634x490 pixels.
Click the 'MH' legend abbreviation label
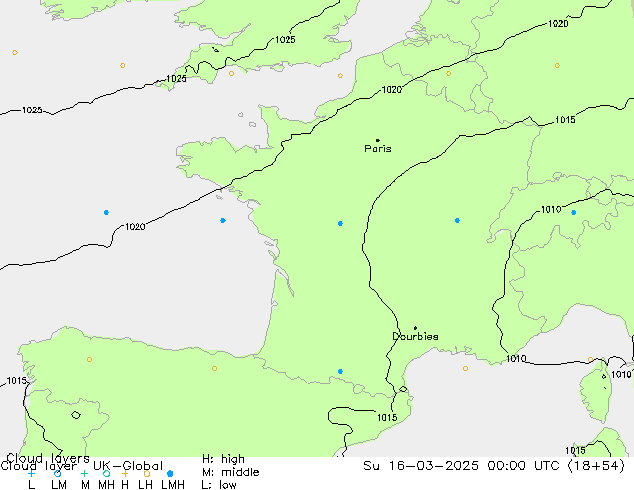tap(106, 485)
